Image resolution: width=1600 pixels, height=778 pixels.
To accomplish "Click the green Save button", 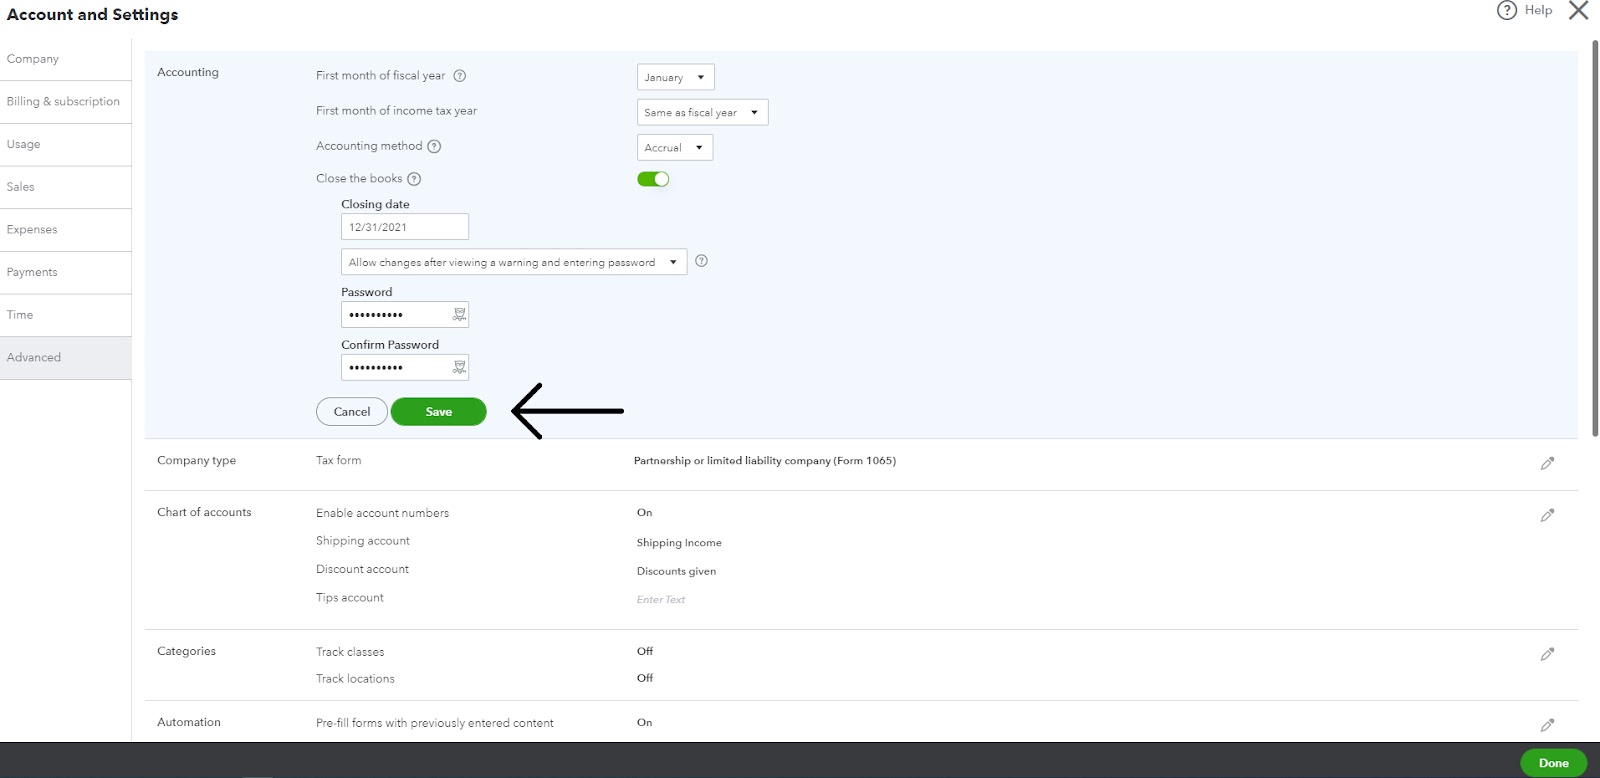I will [439, 412].
